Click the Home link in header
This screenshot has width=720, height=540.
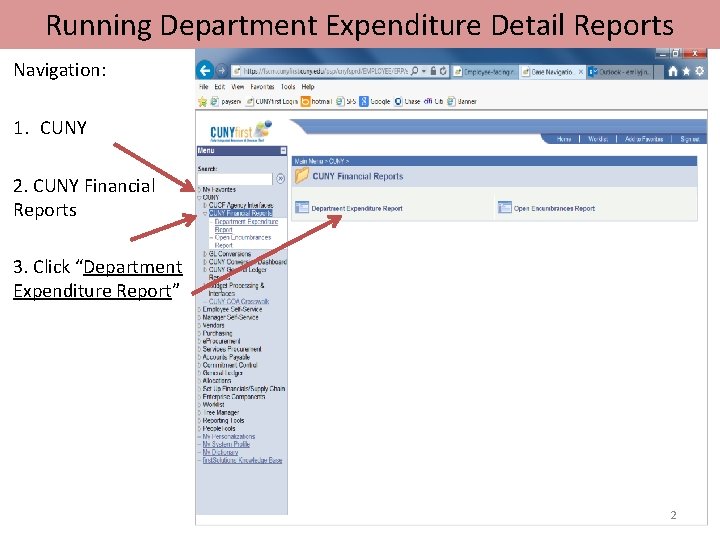[x=564, y=139]
